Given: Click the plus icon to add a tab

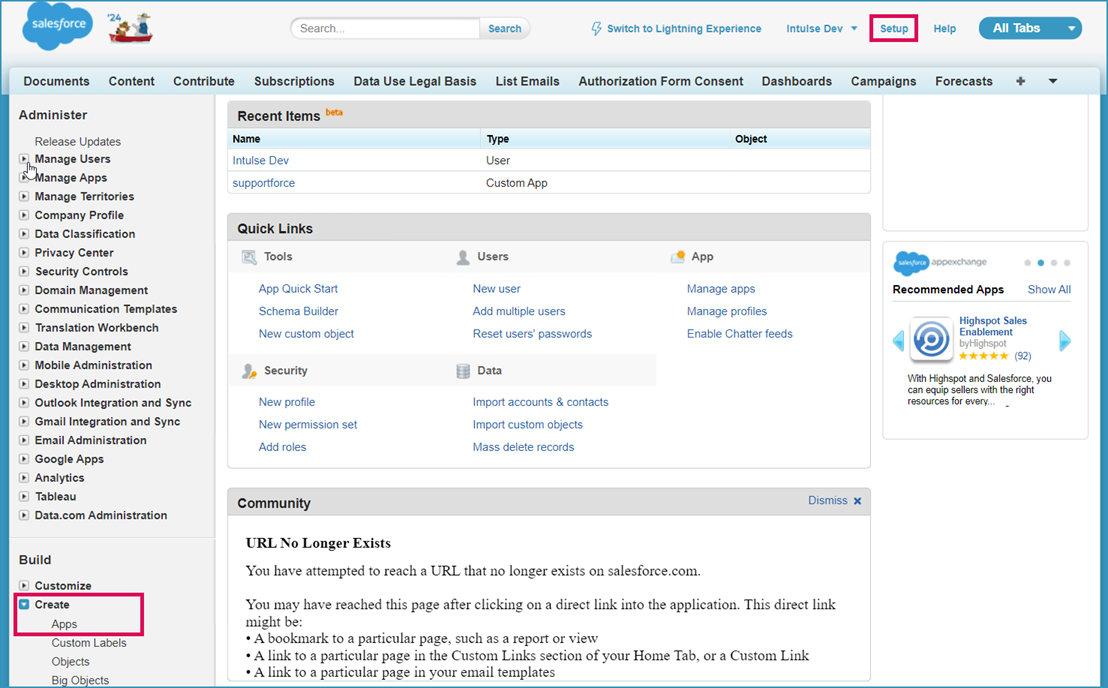Looking at the screenshot, I should (1020, 81).
